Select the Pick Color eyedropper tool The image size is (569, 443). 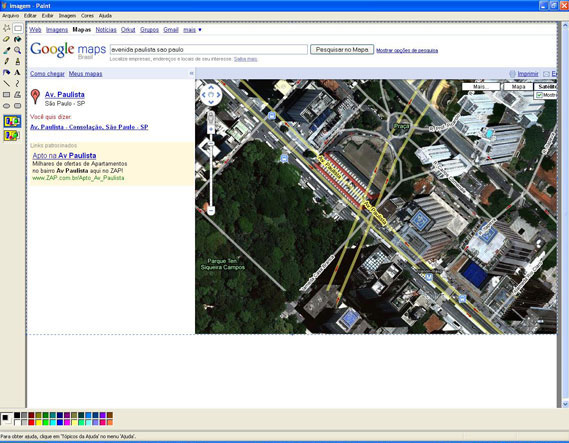coord(7,50)
